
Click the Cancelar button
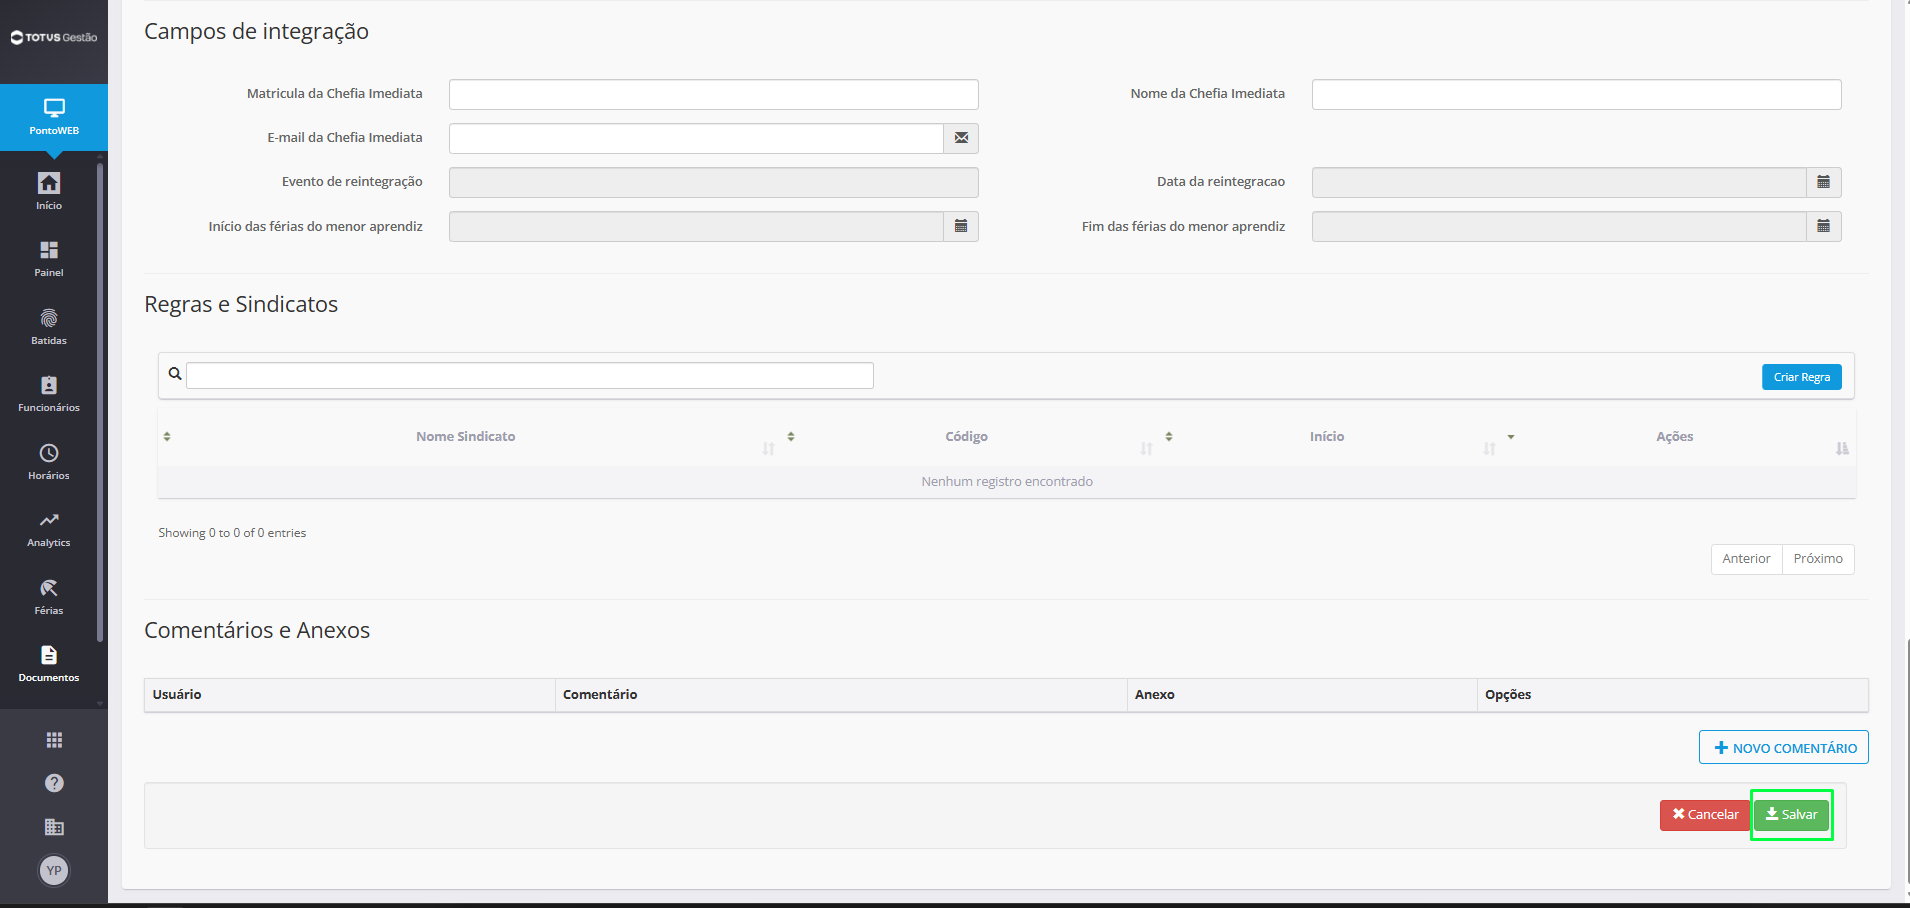[1705, 815]
